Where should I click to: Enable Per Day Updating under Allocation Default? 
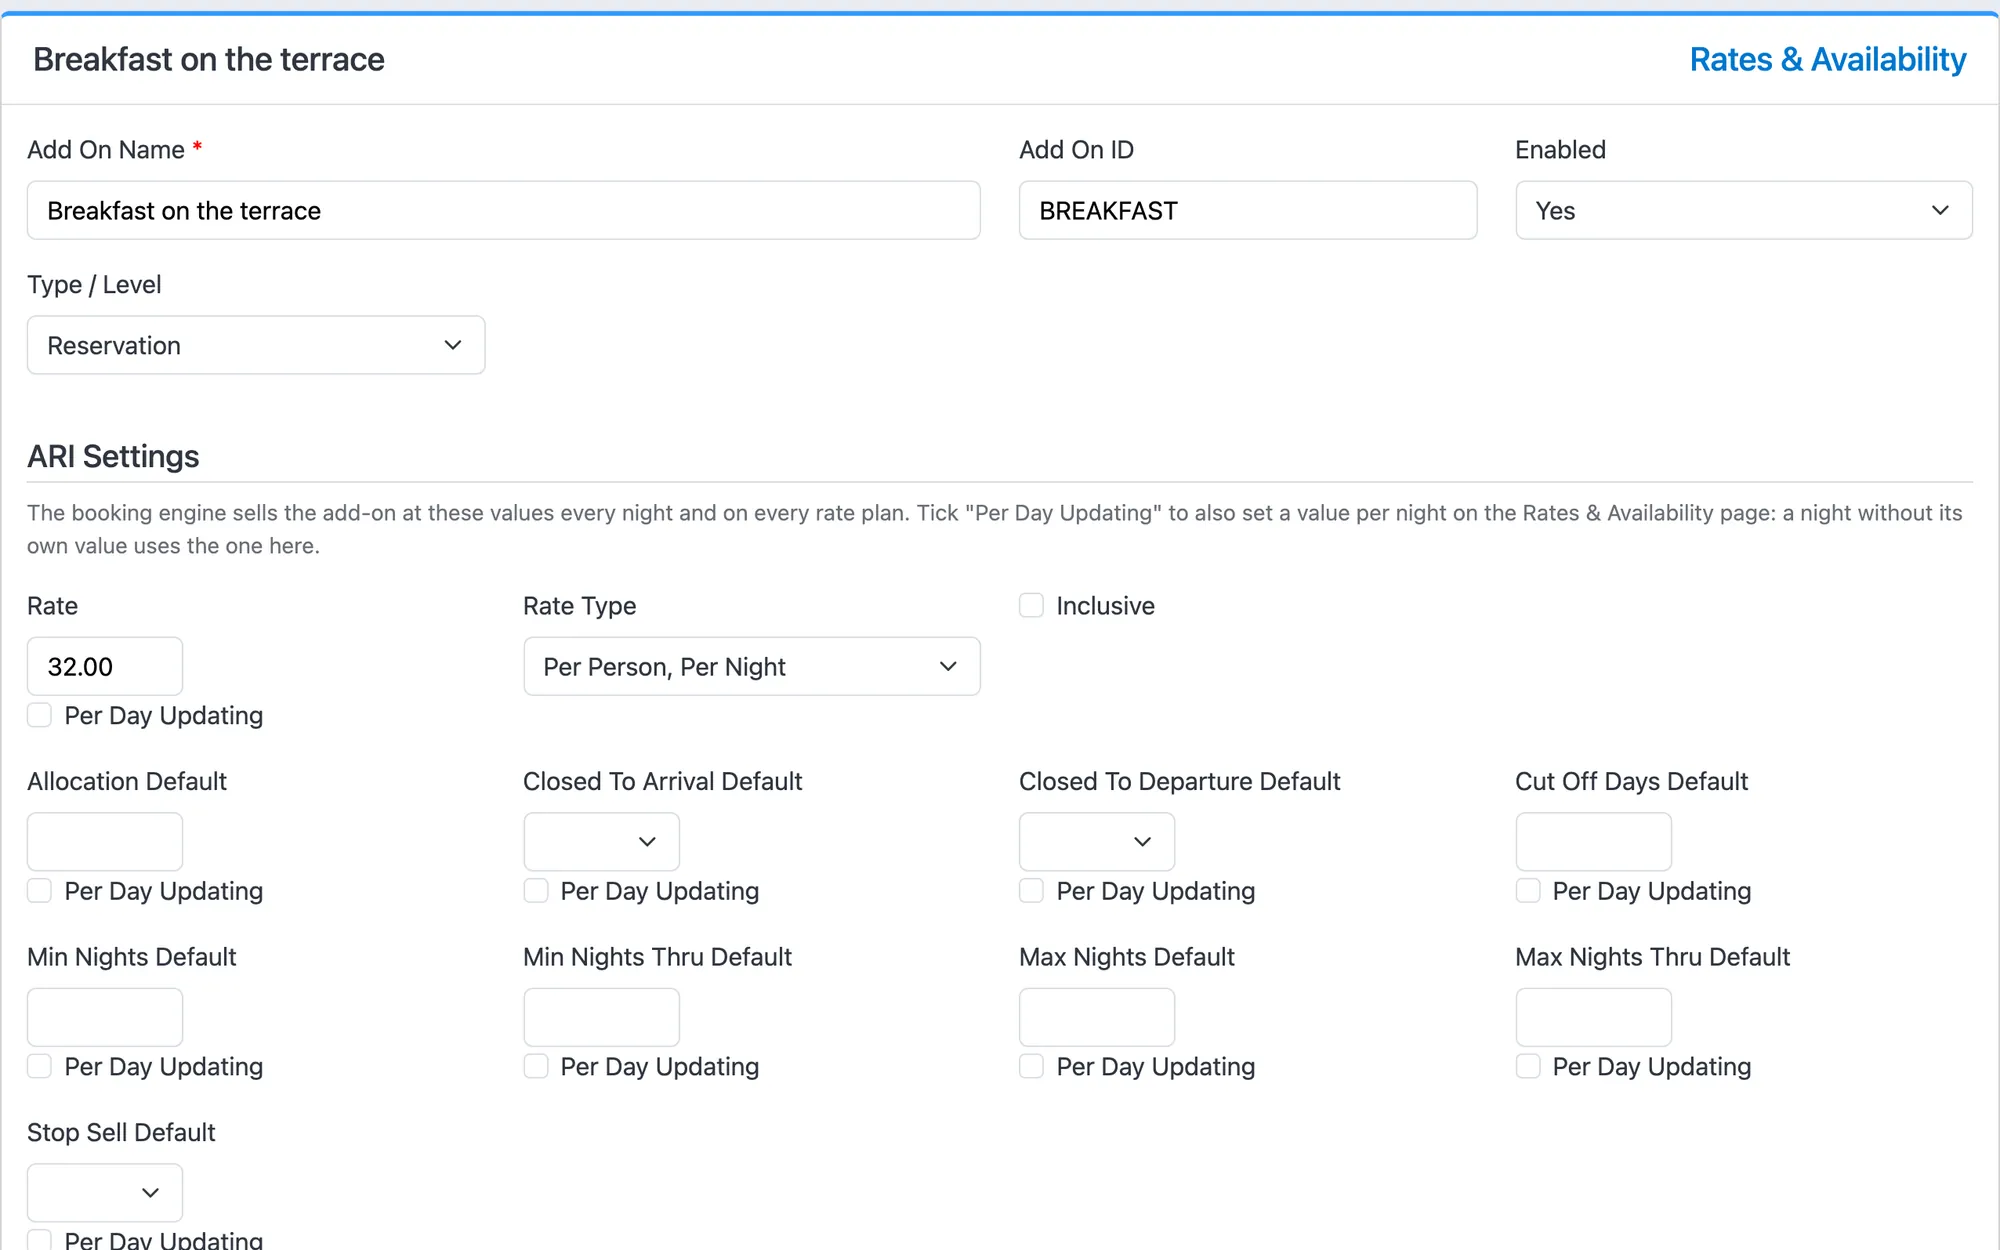point(39,890)
